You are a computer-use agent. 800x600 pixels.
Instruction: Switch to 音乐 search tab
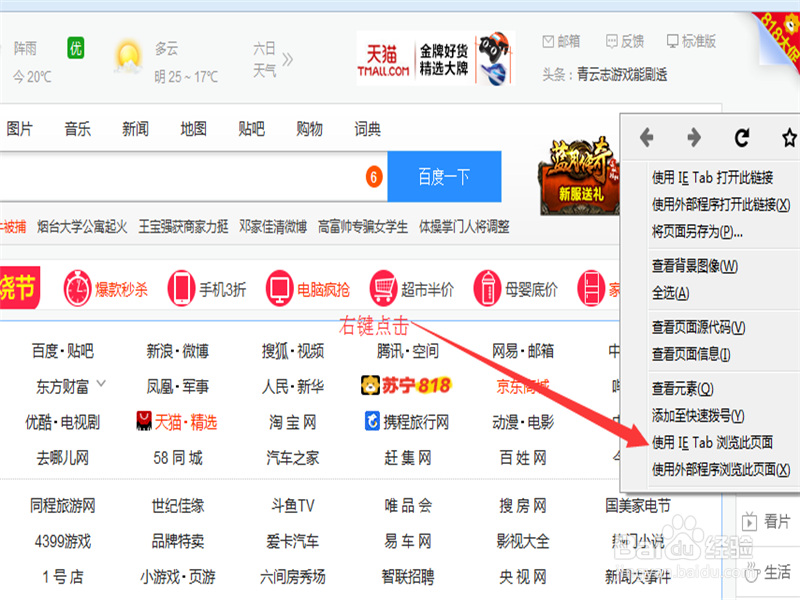click(78, 129)
